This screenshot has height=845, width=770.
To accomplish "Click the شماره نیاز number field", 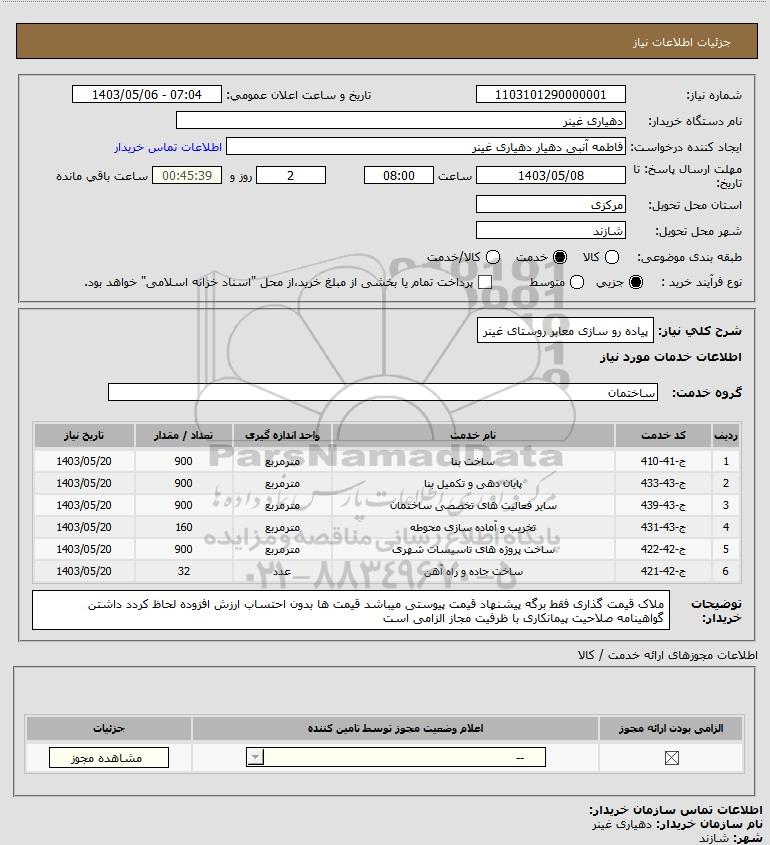I will click(551, 94).
